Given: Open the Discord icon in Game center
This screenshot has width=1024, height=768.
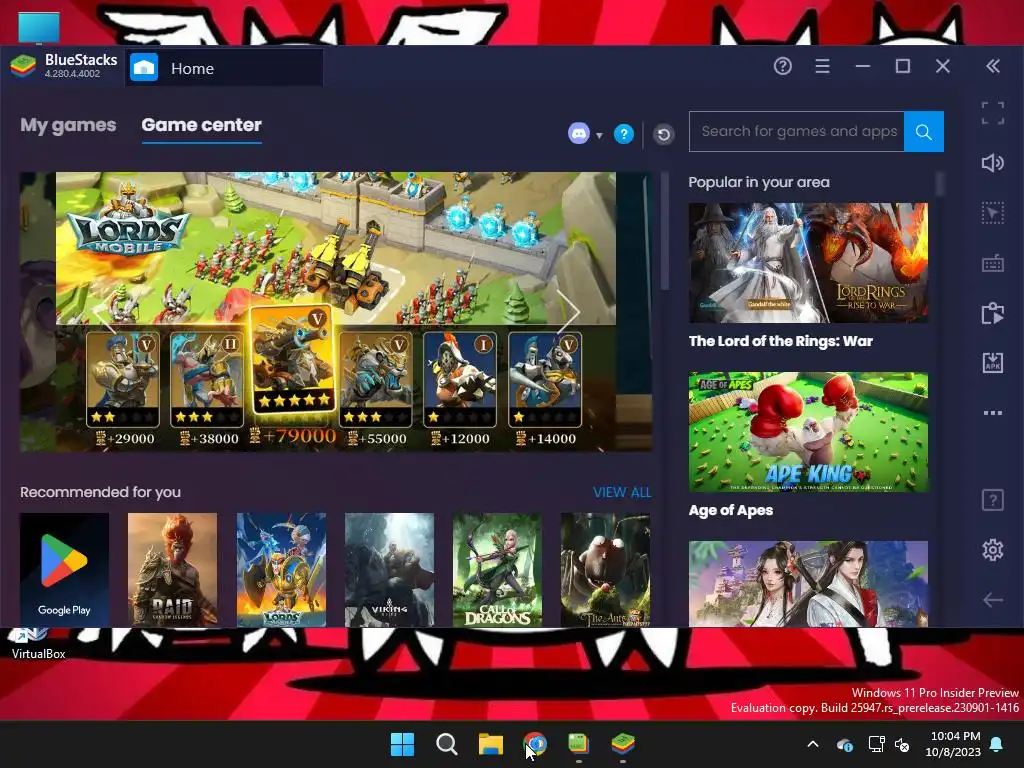Looking at the screenshot, I should 579,133.
